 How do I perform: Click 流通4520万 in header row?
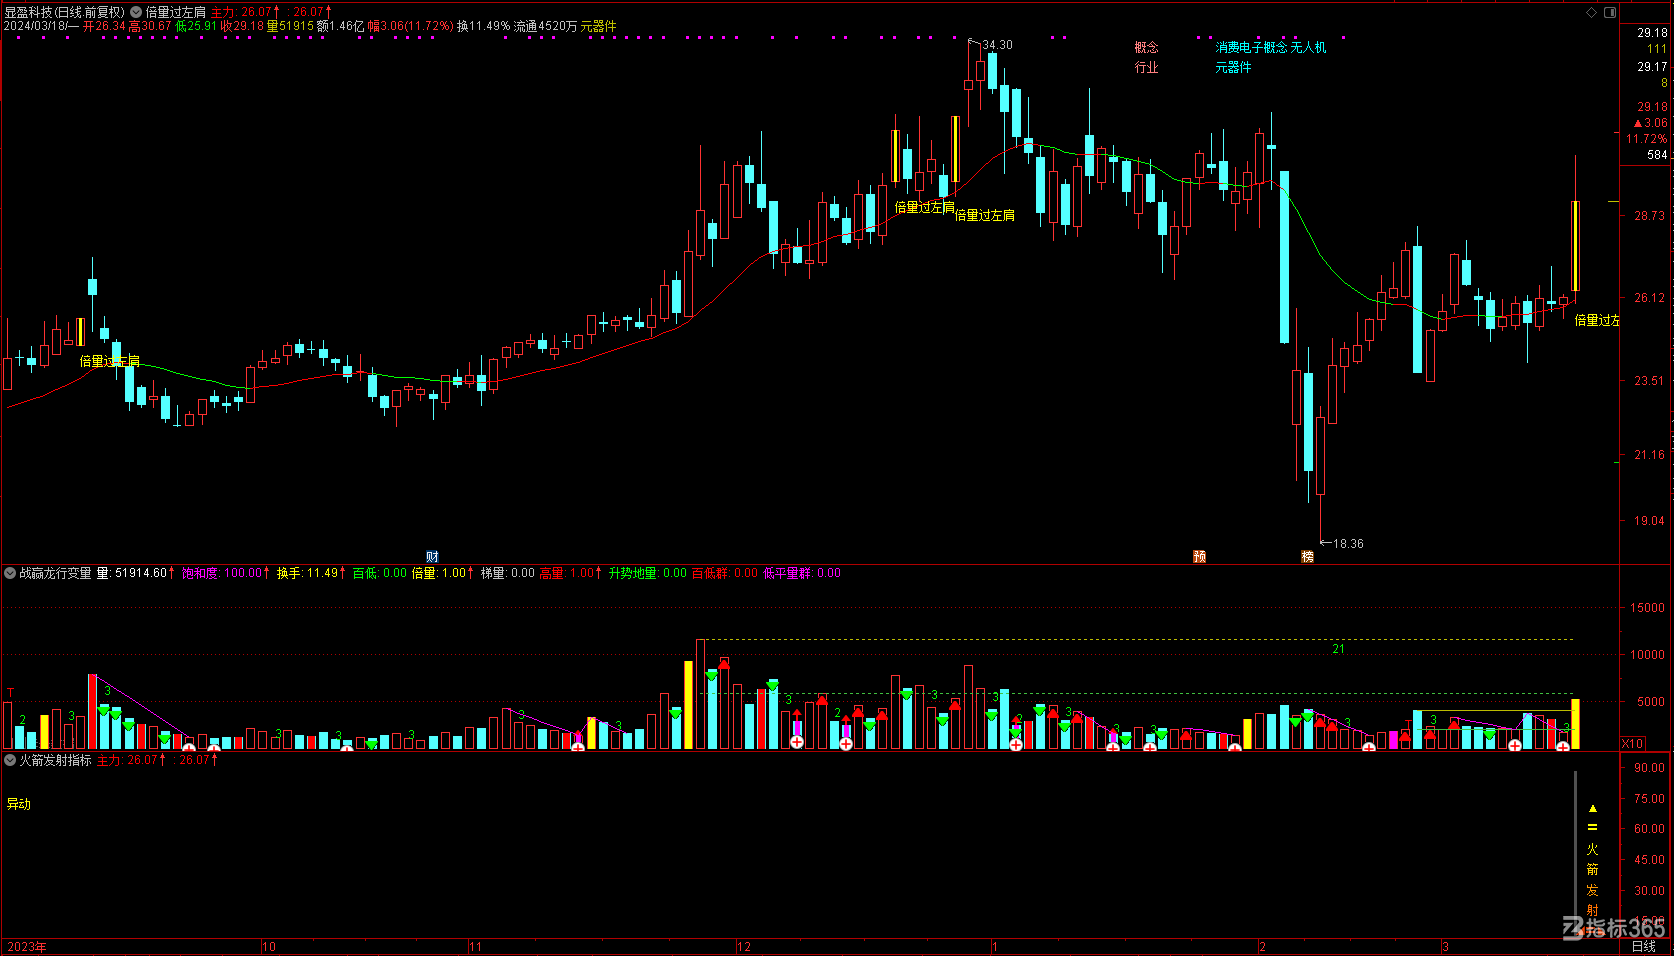[x=545, y=26]
